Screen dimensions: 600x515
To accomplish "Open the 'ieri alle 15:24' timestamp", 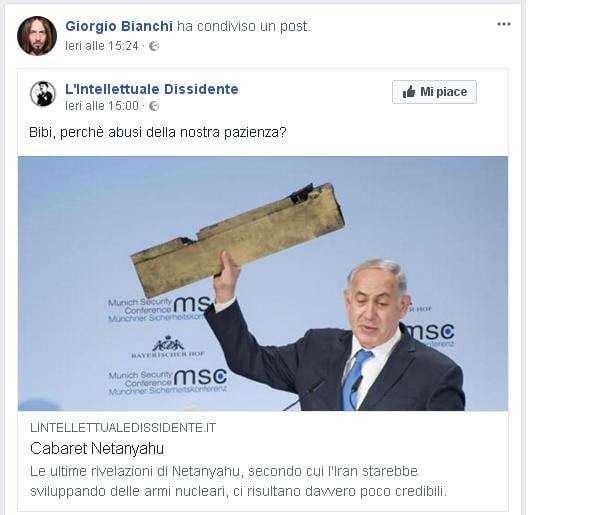I will (102, 46).
